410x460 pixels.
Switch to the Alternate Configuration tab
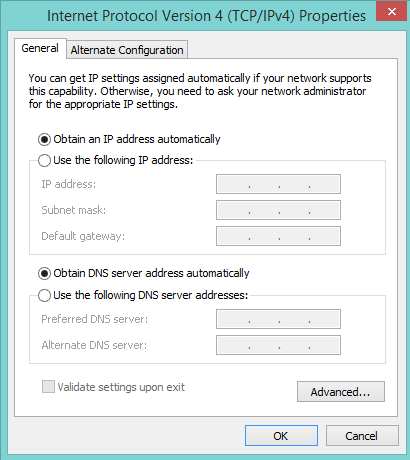[x=127, y=50]
